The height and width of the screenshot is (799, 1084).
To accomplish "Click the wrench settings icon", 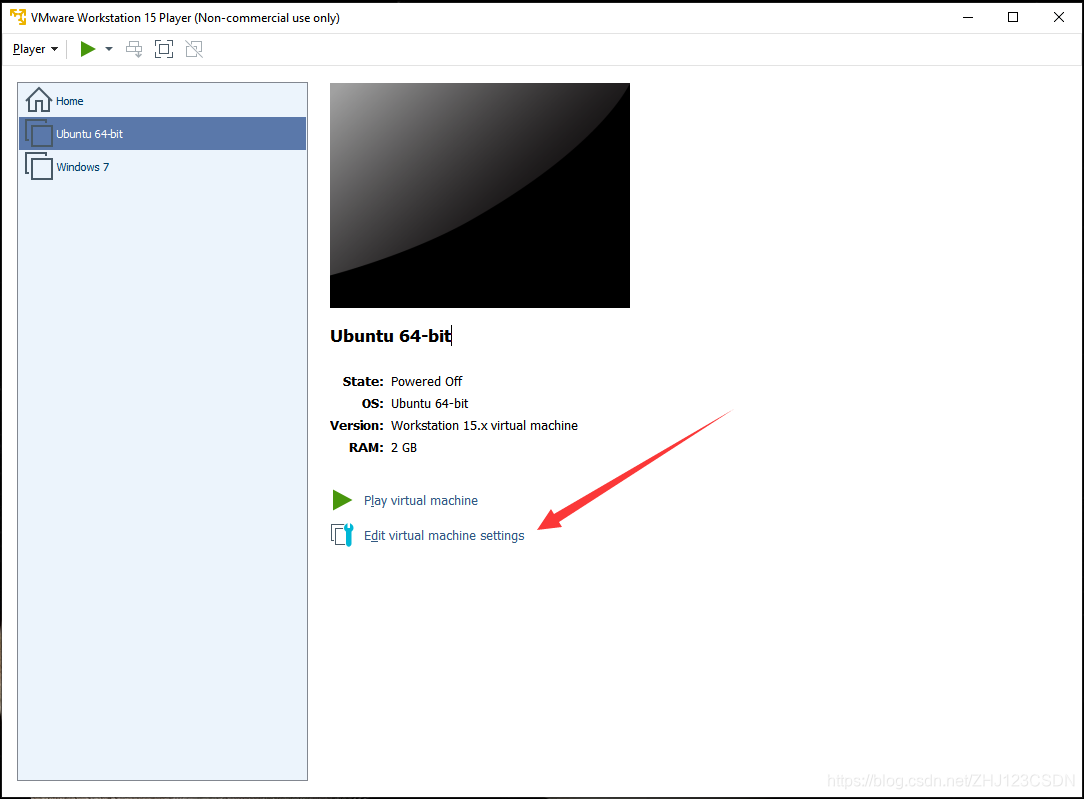I will [342, 535].
